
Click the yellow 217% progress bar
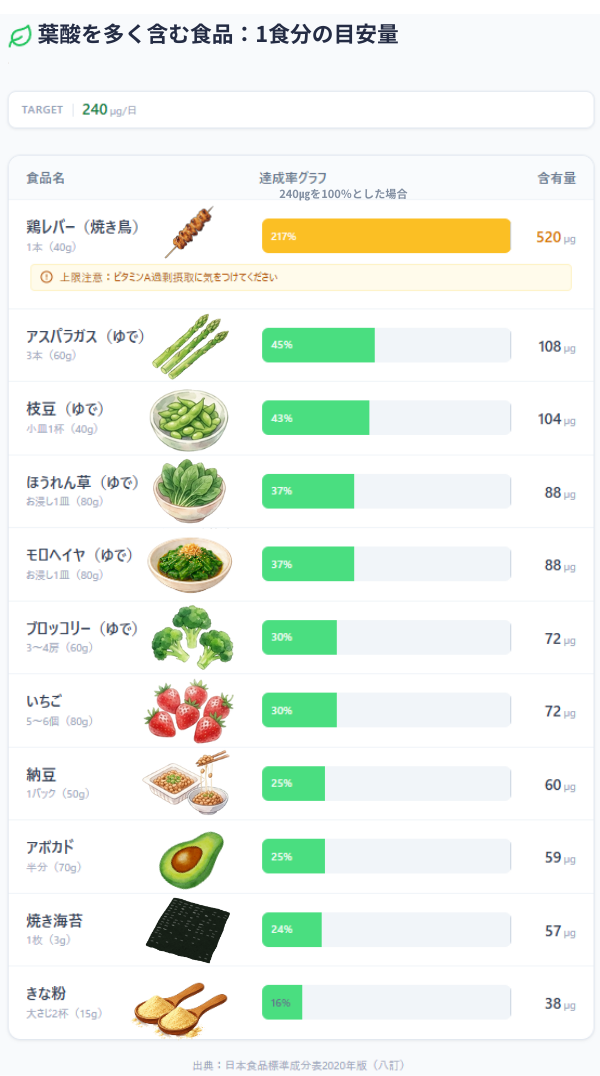pyautogui.click(x=386, y=236)
